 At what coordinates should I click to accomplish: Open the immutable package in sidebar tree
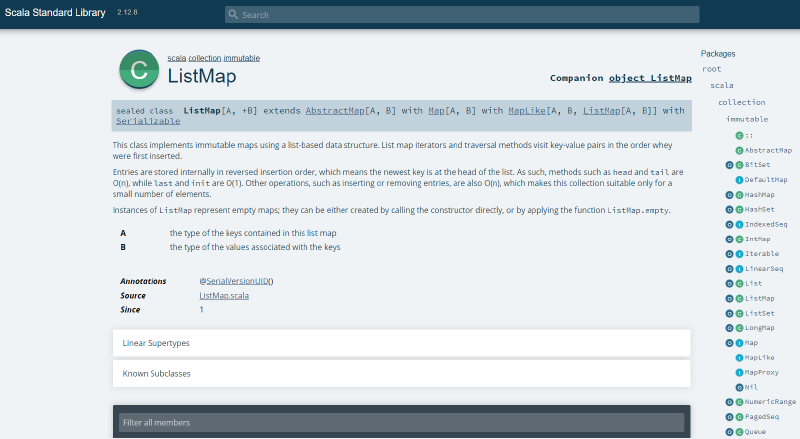(x=747, y=119)
